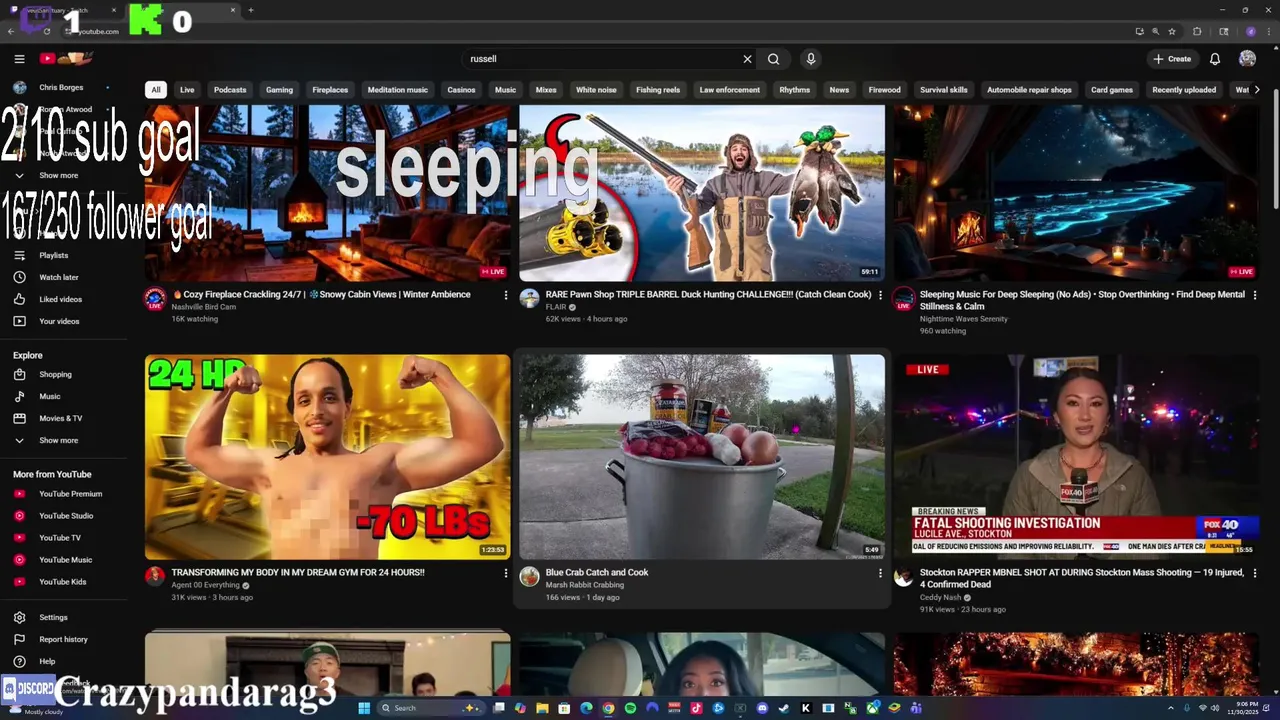Select the Fireplaces filter chip

point(330,90)
